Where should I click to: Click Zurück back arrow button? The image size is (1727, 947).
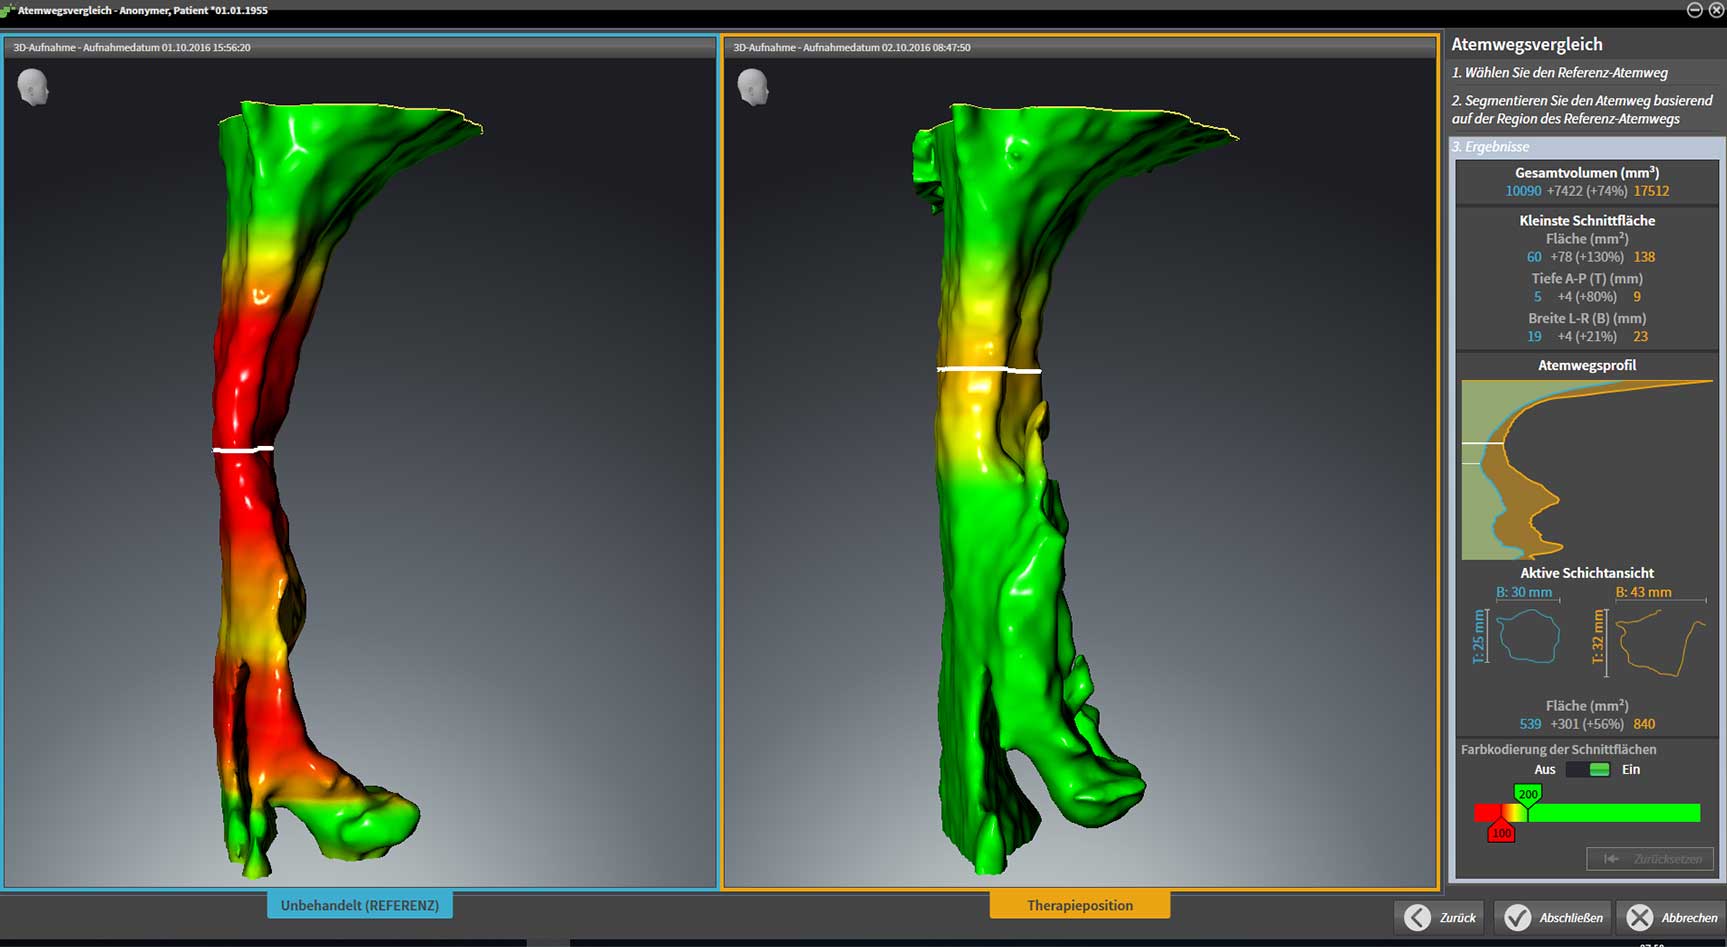click(1441, 917)
